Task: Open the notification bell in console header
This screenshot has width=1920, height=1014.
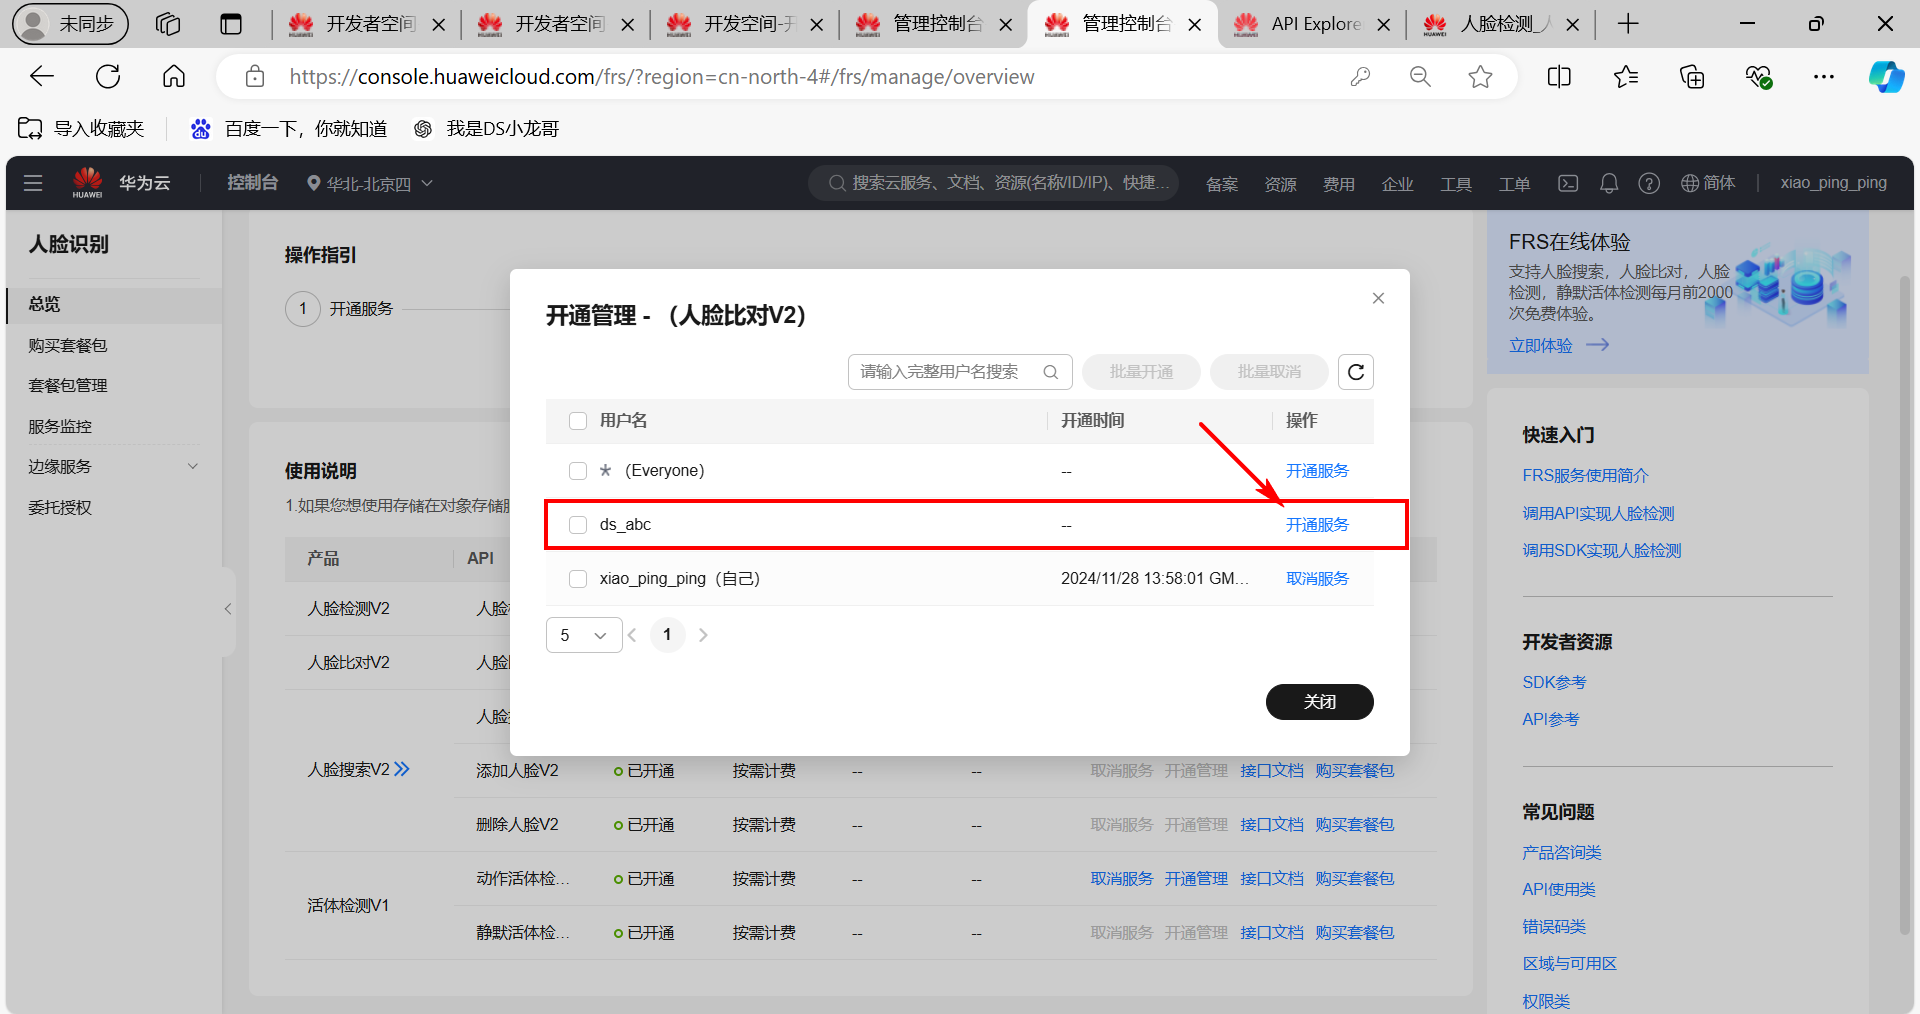Action: click(1608, 183)
